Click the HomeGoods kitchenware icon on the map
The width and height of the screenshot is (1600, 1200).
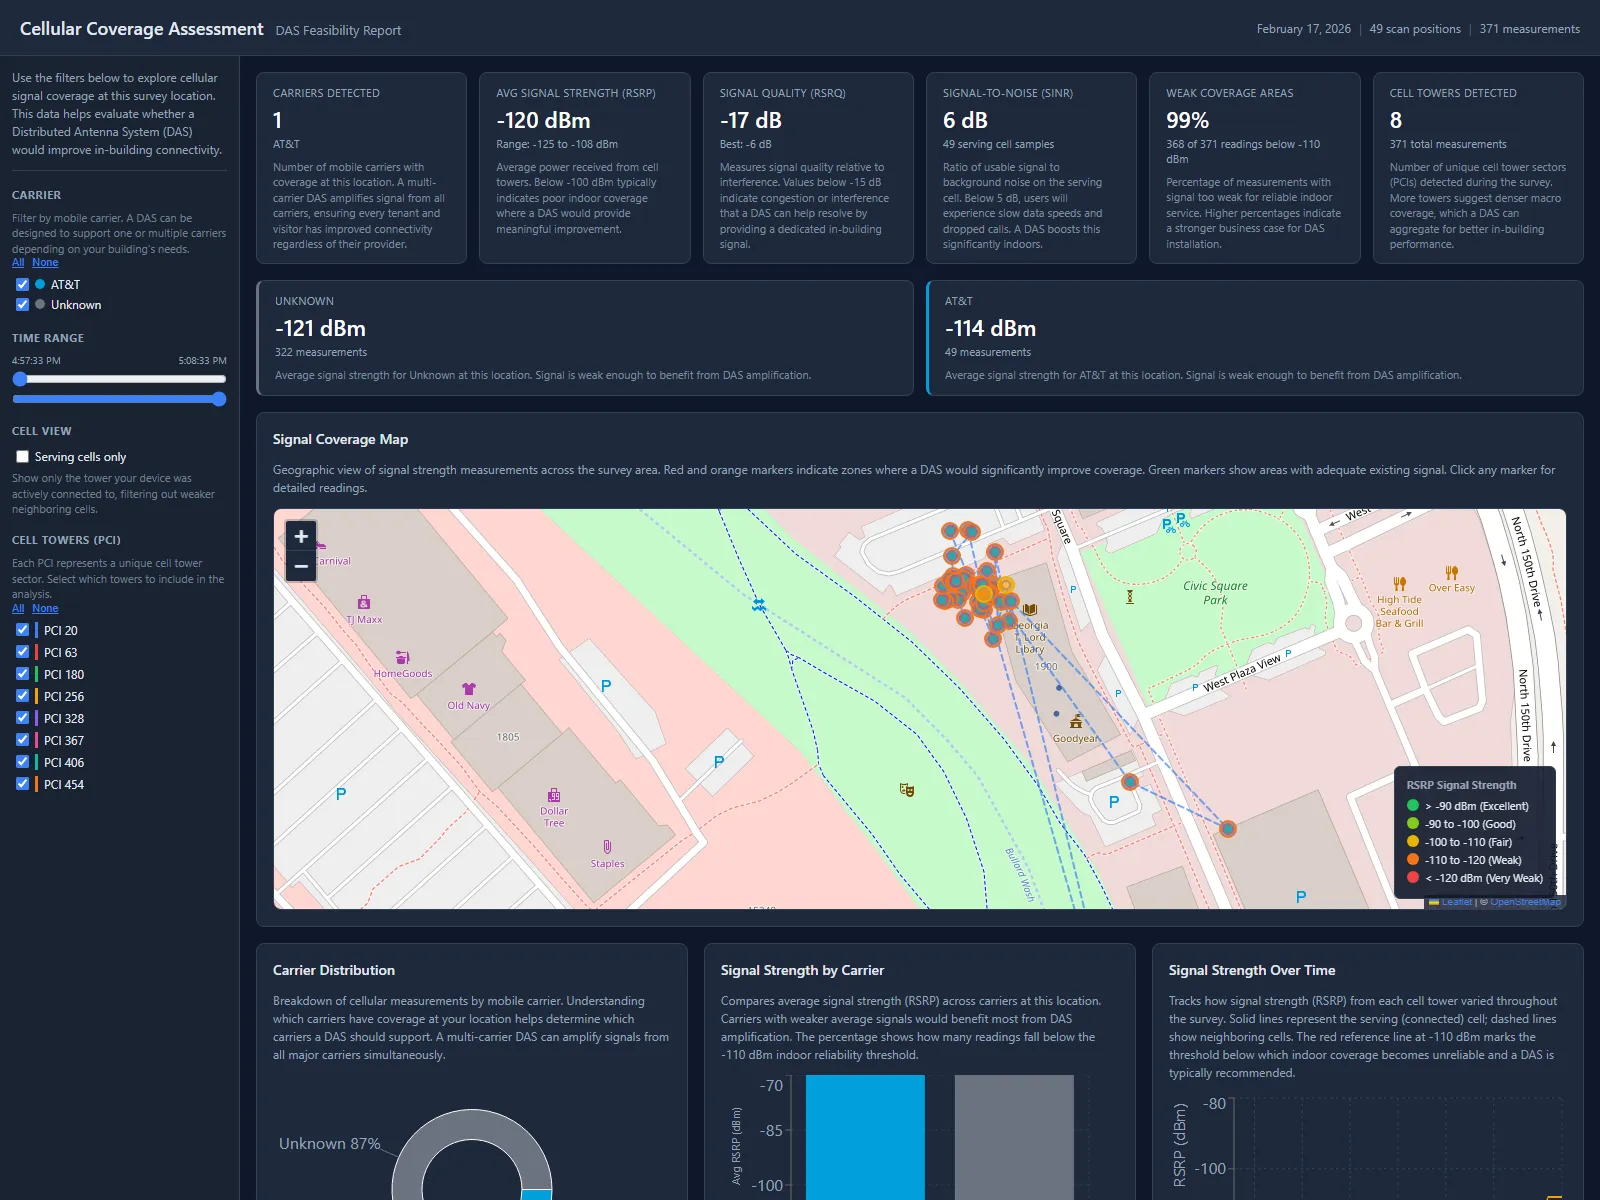pyautogui.click(x=402, y=658)
